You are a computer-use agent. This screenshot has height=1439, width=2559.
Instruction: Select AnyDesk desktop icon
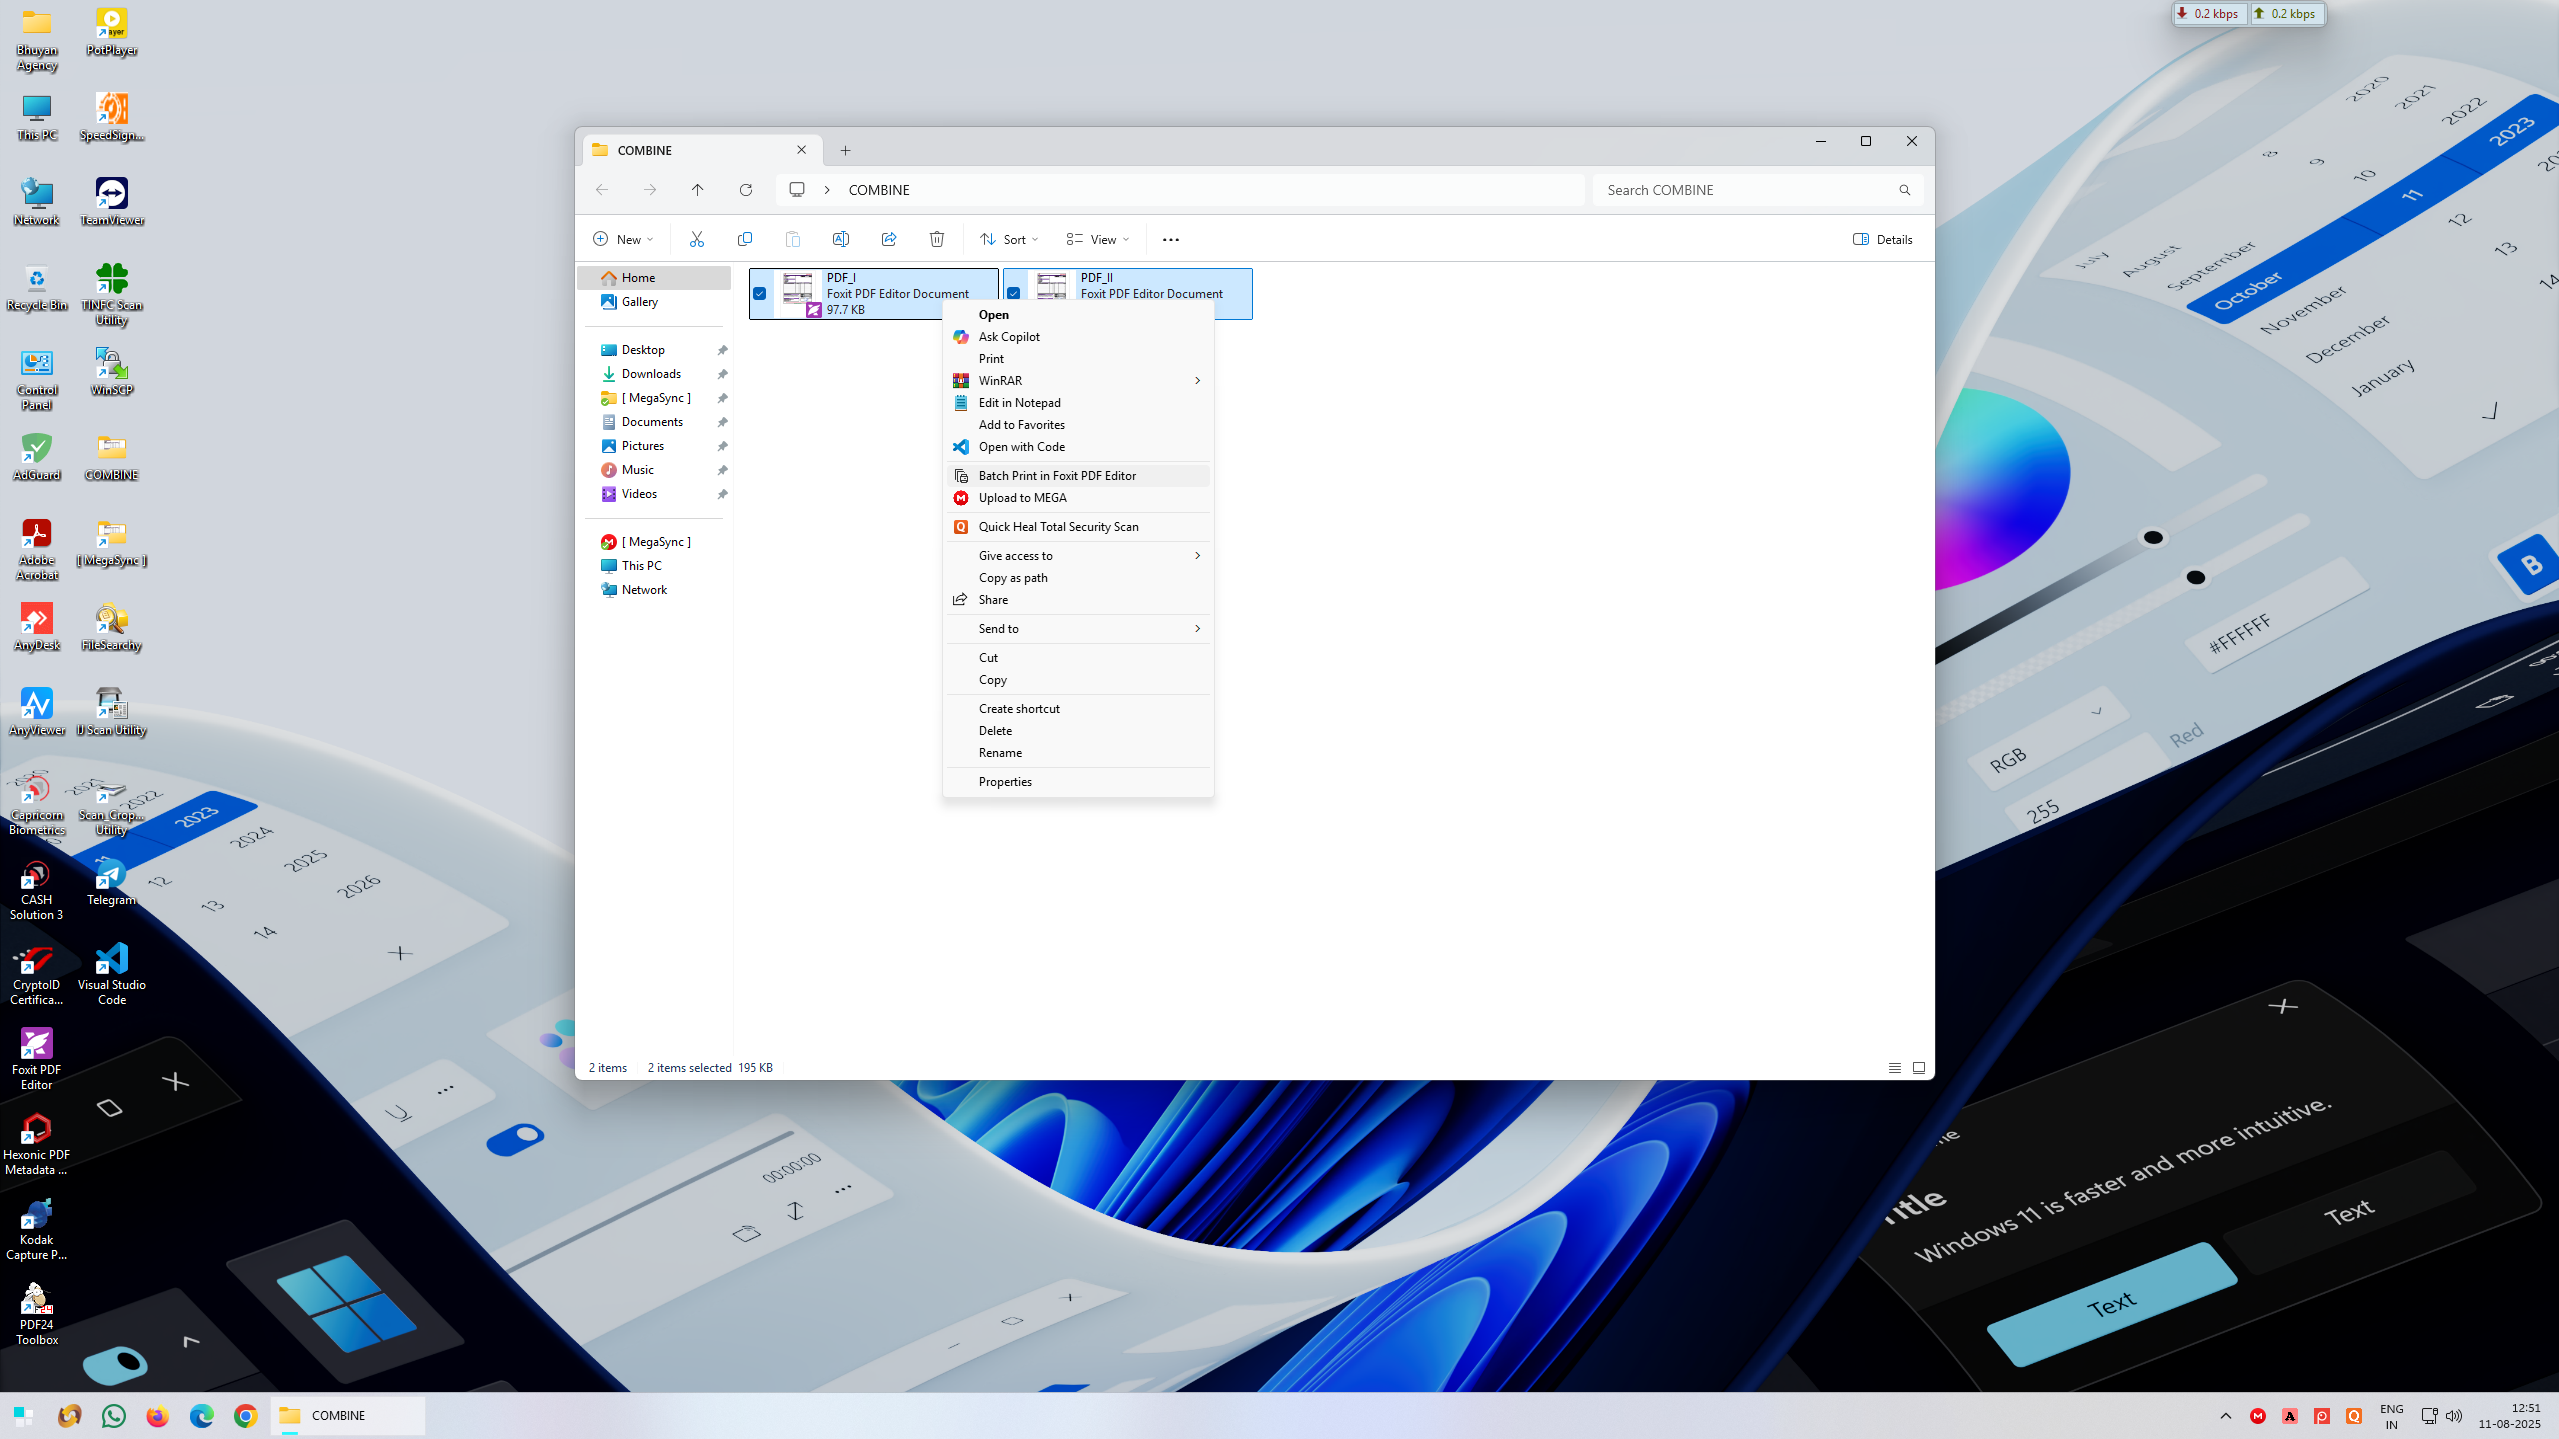[36, 626]
